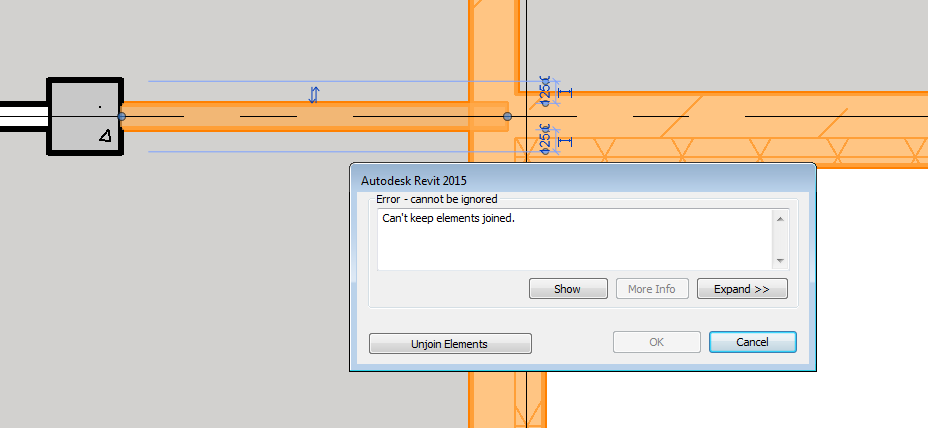Click the Expand >> button
This screenshot has width=928, height=428.
[742, 289]
